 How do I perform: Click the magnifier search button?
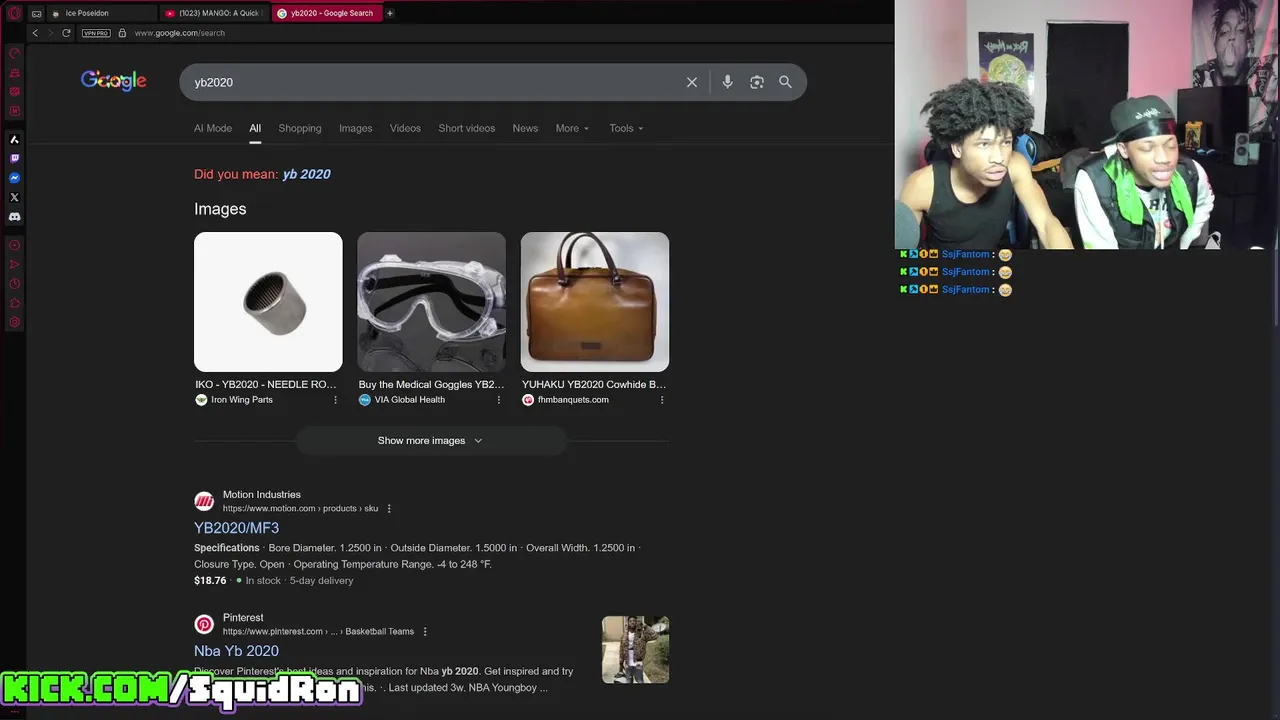click(x=785, y=82)
